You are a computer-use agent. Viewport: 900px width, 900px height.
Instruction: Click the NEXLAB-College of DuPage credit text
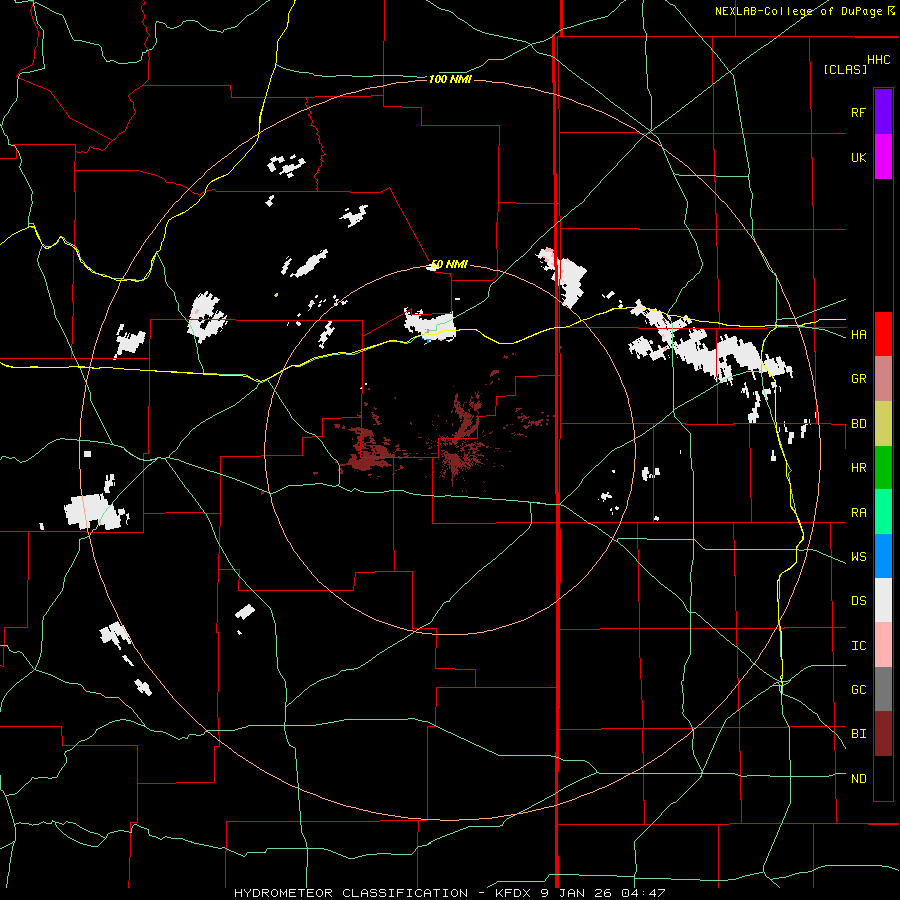point(798,11)
